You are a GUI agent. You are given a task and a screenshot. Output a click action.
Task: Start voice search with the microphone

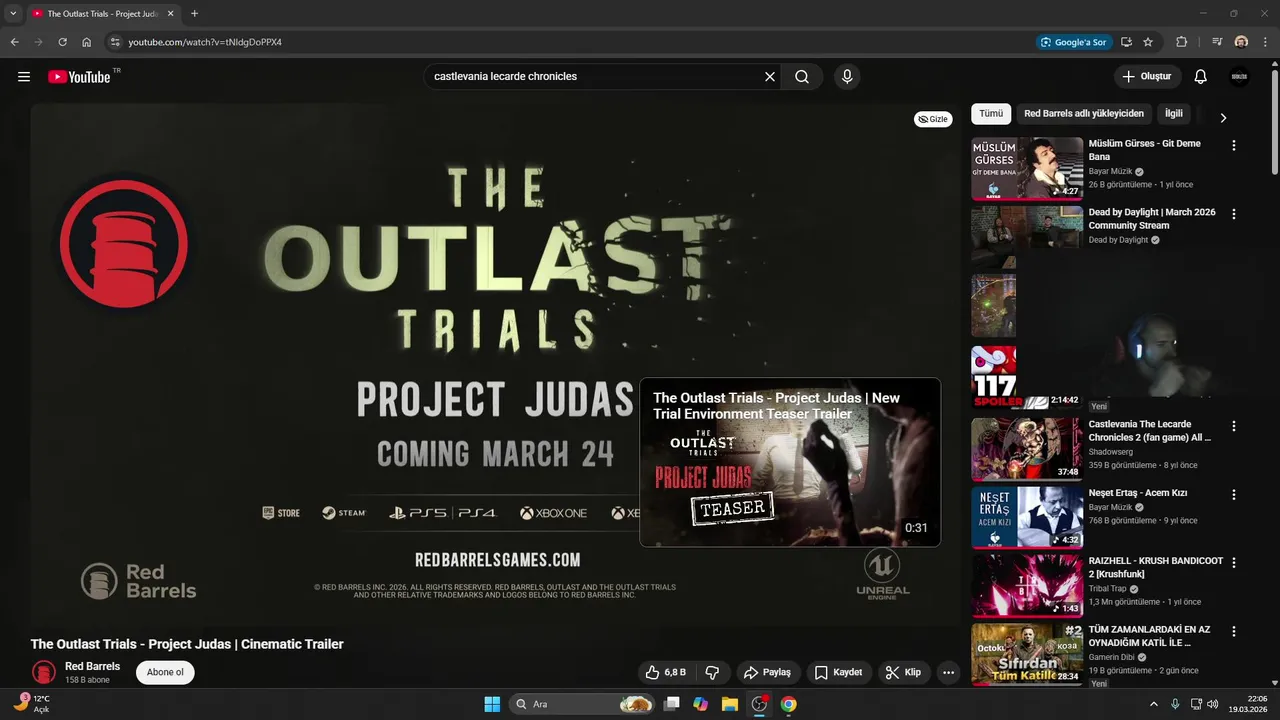coord(847,77)
